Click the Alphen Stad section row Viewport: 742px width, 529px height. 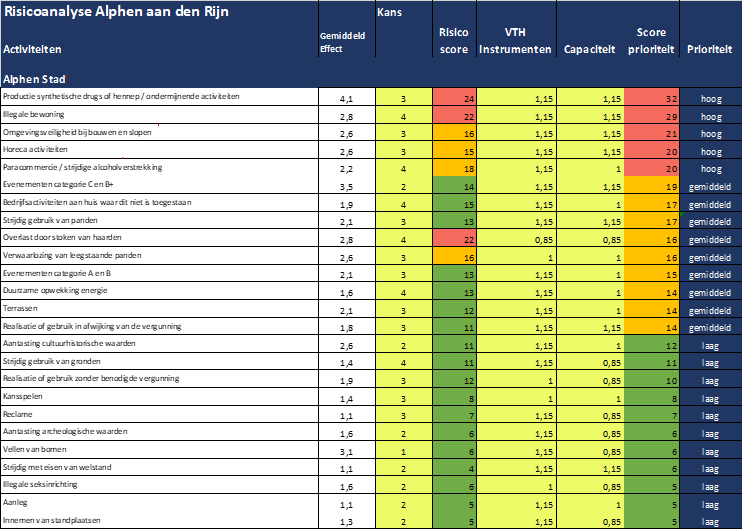tap(35, 78)
